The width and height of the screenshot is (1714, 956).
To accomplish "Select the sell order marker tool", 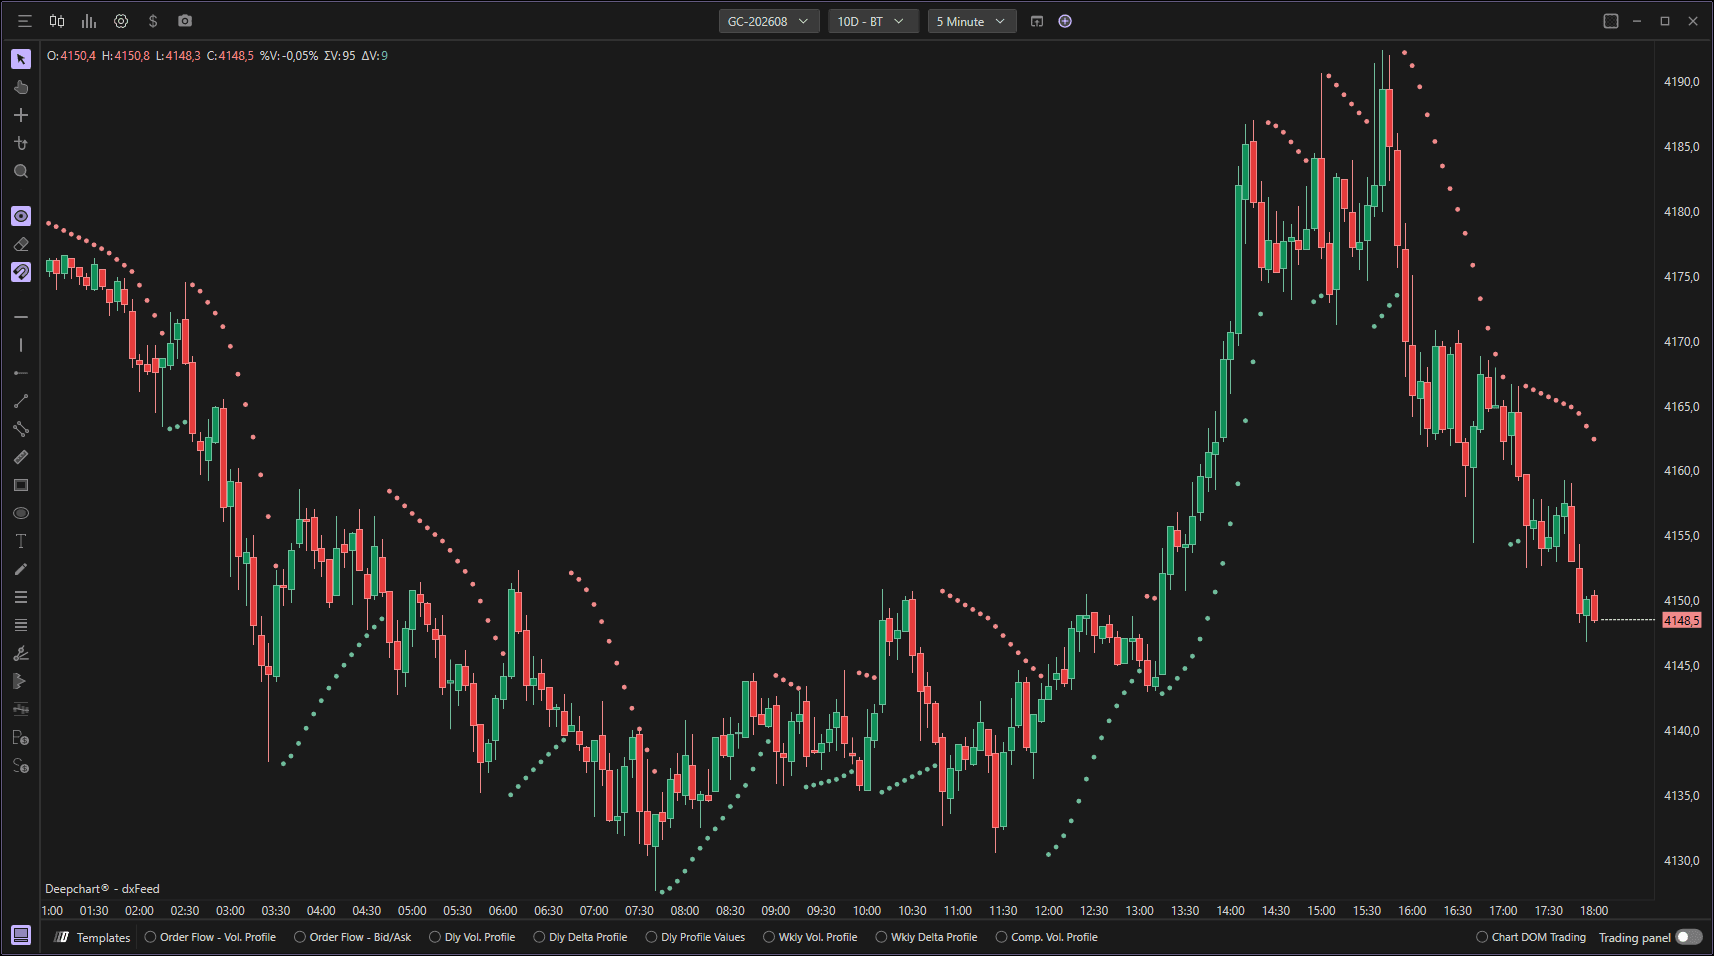I will (21, 766).
